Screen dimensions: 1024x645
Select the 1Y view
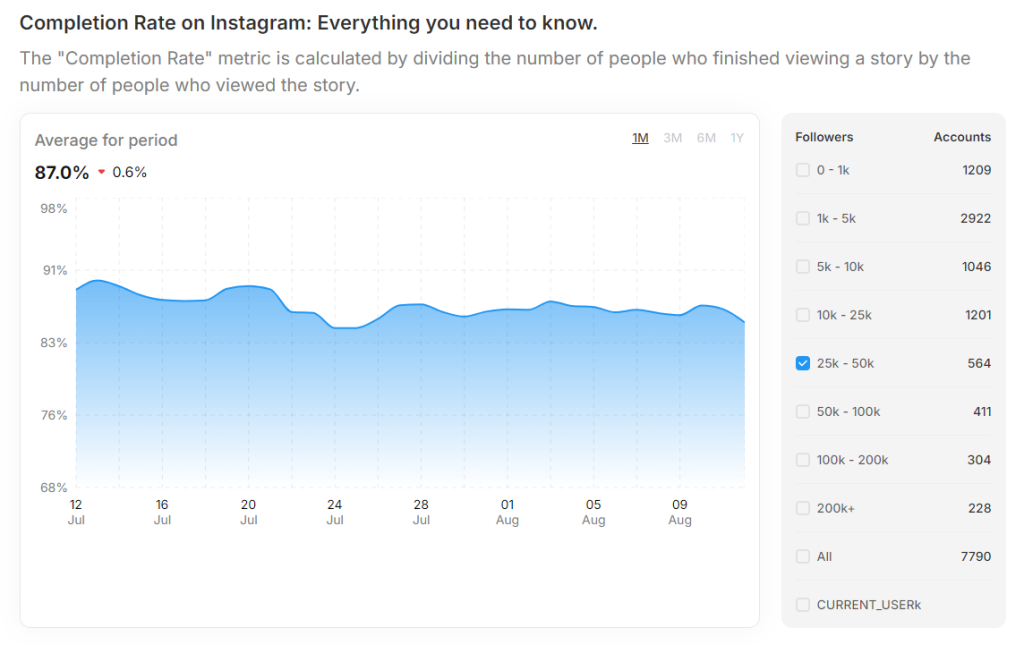[736, 138]
